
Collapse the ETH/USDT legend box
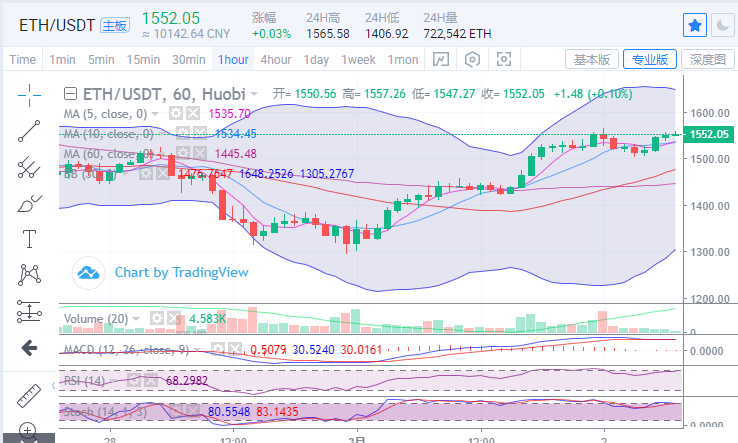(70, 94)
